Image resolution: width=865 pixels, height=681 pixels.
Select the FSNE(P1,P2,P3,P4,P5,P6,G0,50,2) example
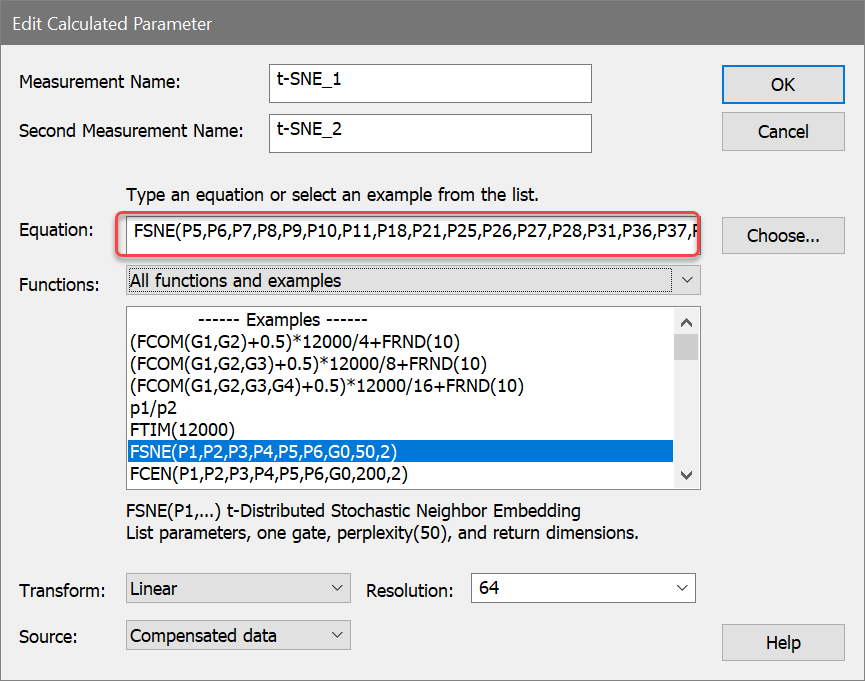click(x=399, y=451)
